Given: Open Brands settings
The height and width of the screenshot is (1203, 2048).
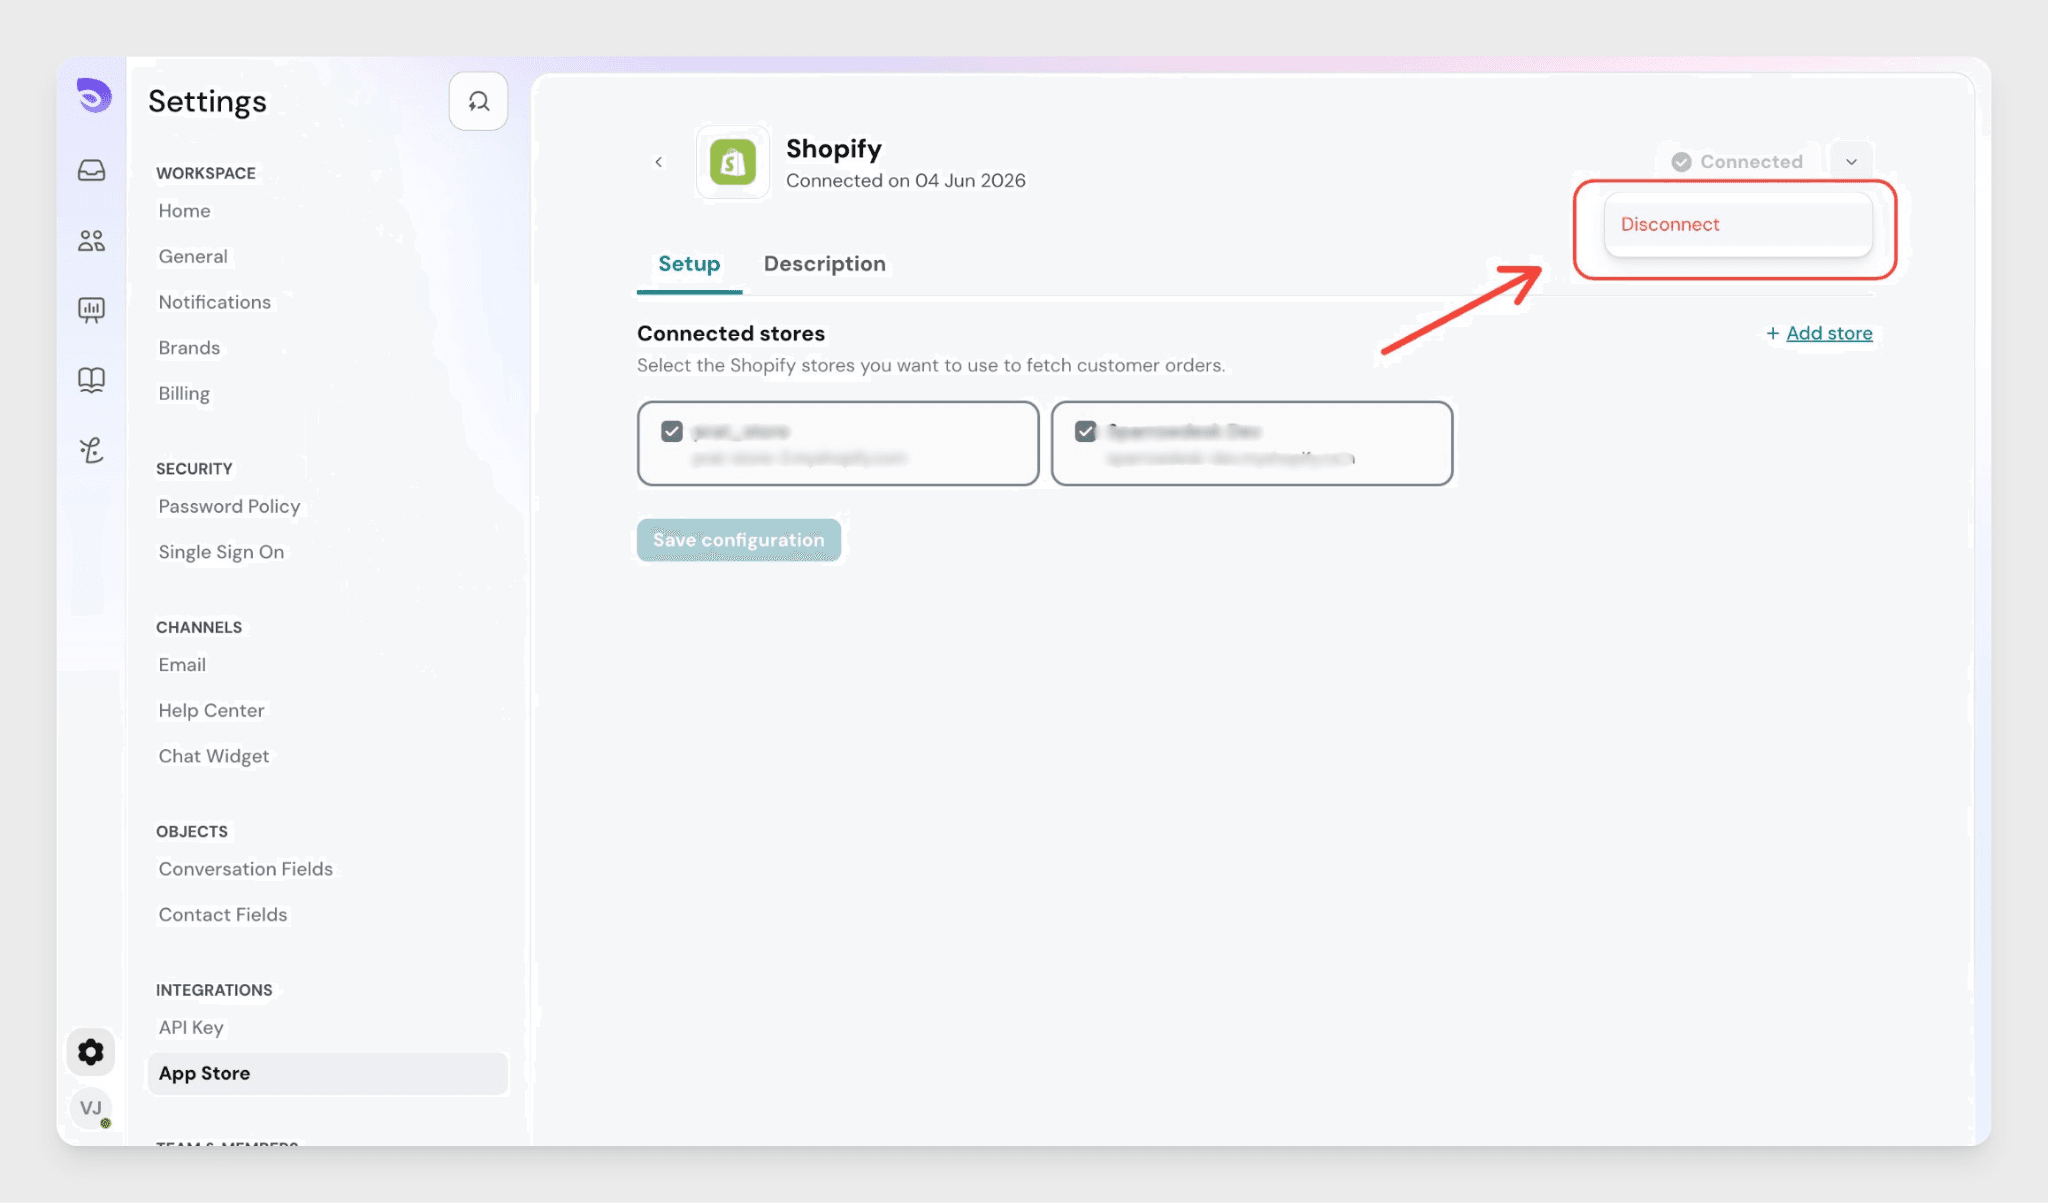Looking at the screenshot, I should click(189, 348).
